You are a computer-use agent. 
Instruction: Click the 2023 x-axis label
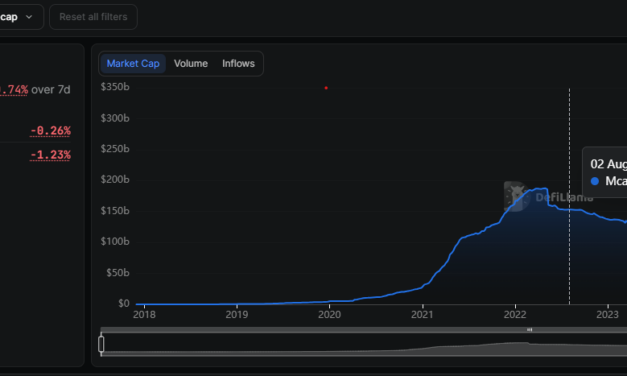[x=607, y=314]
